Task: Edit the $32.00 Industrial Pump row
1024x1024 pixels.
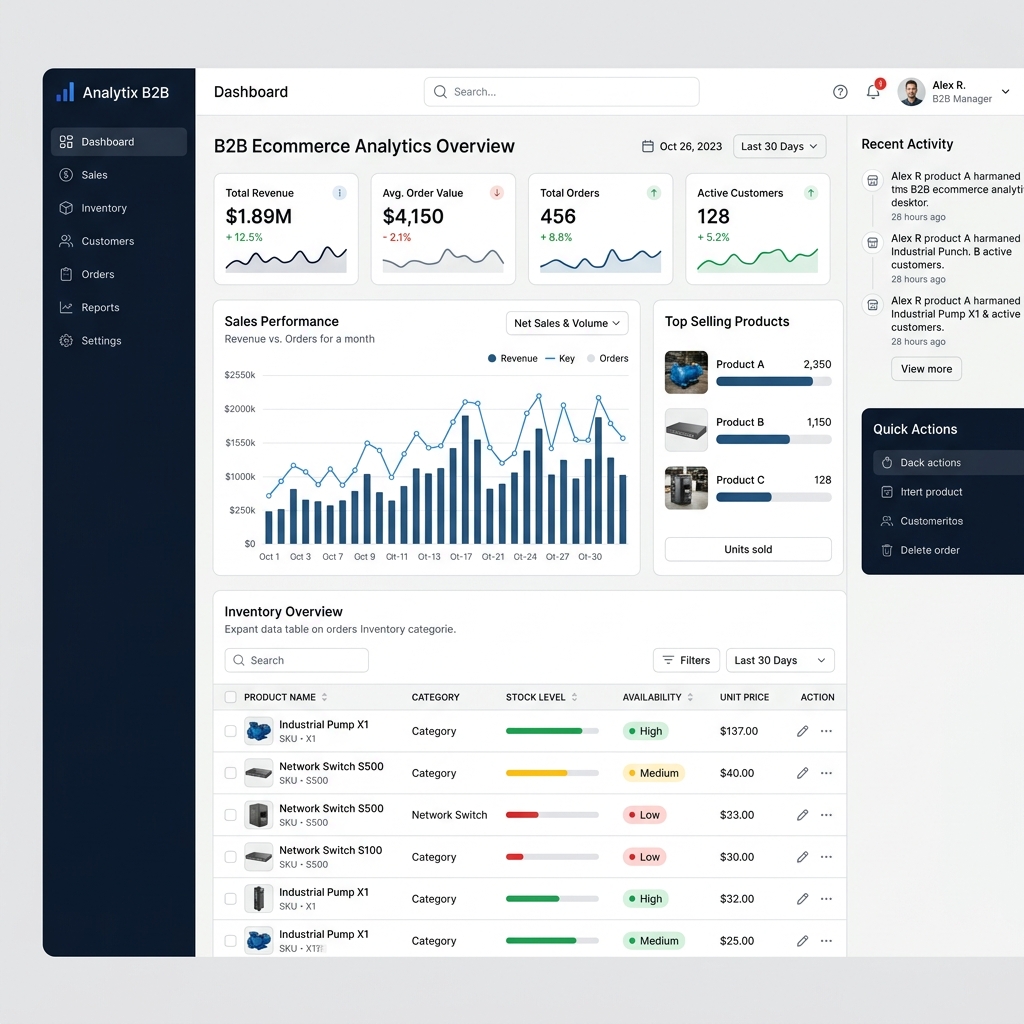Action: [803, 899]
